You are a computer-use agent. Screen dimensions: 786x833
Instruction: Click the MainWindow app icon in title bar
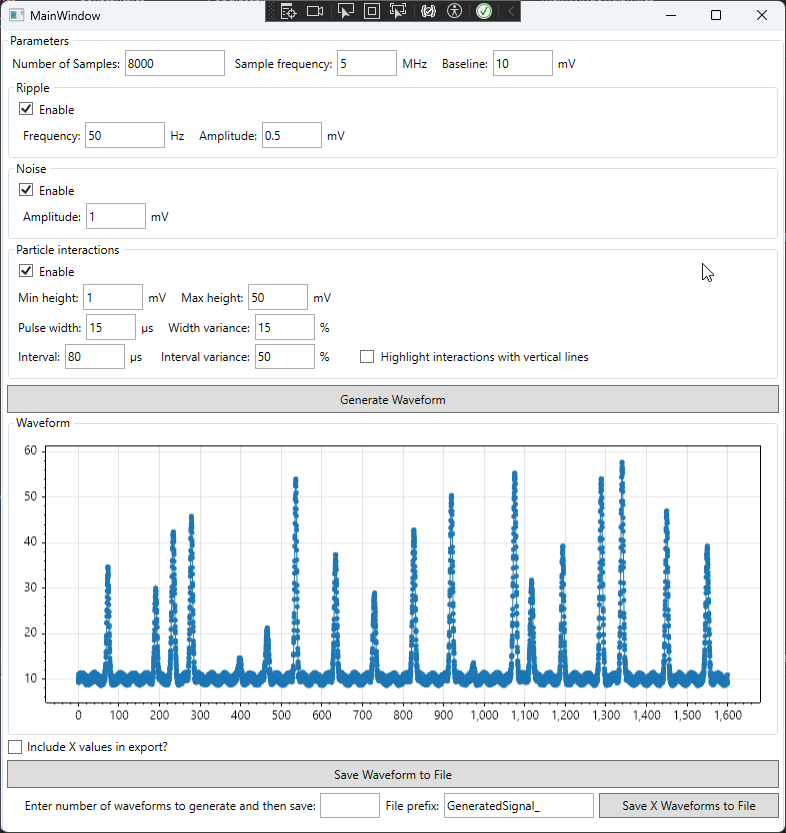pos(17,15)
